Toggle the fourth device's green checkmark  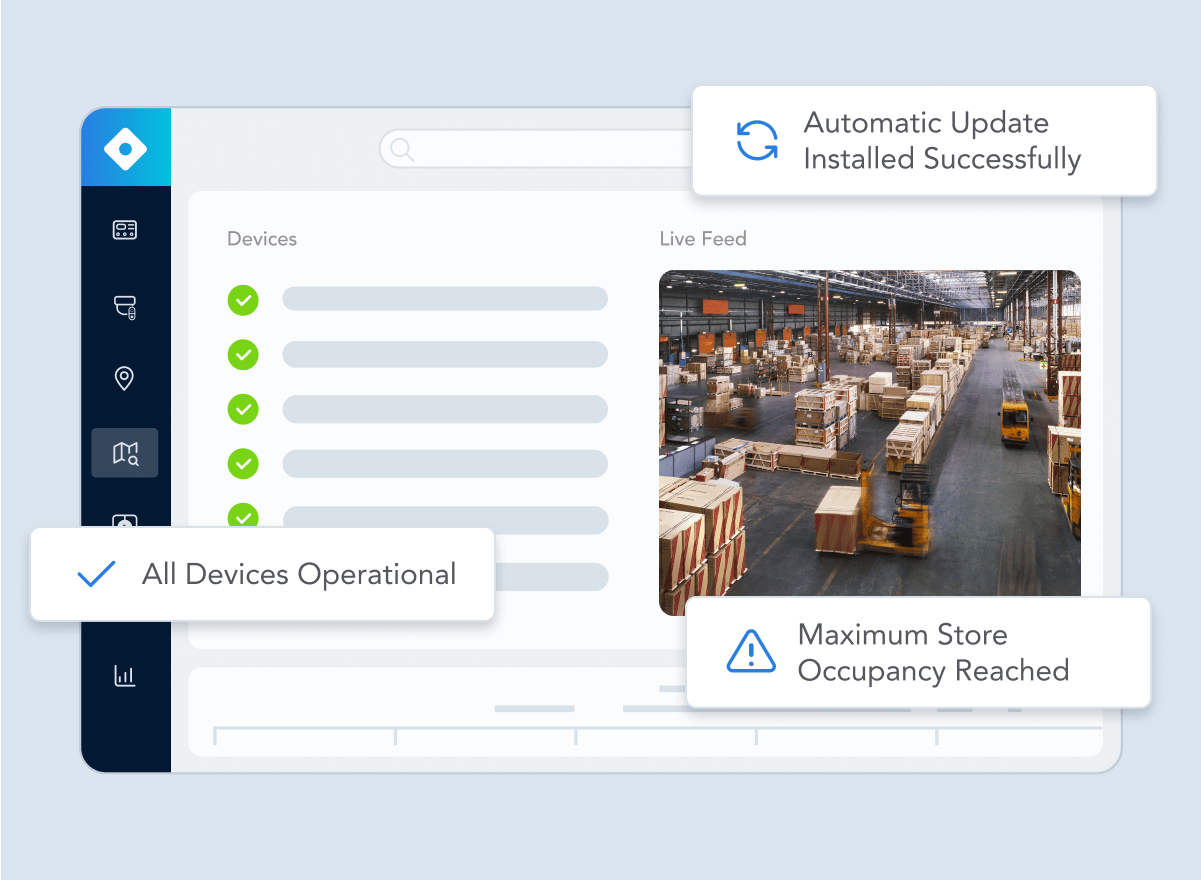tap(243, 463)
